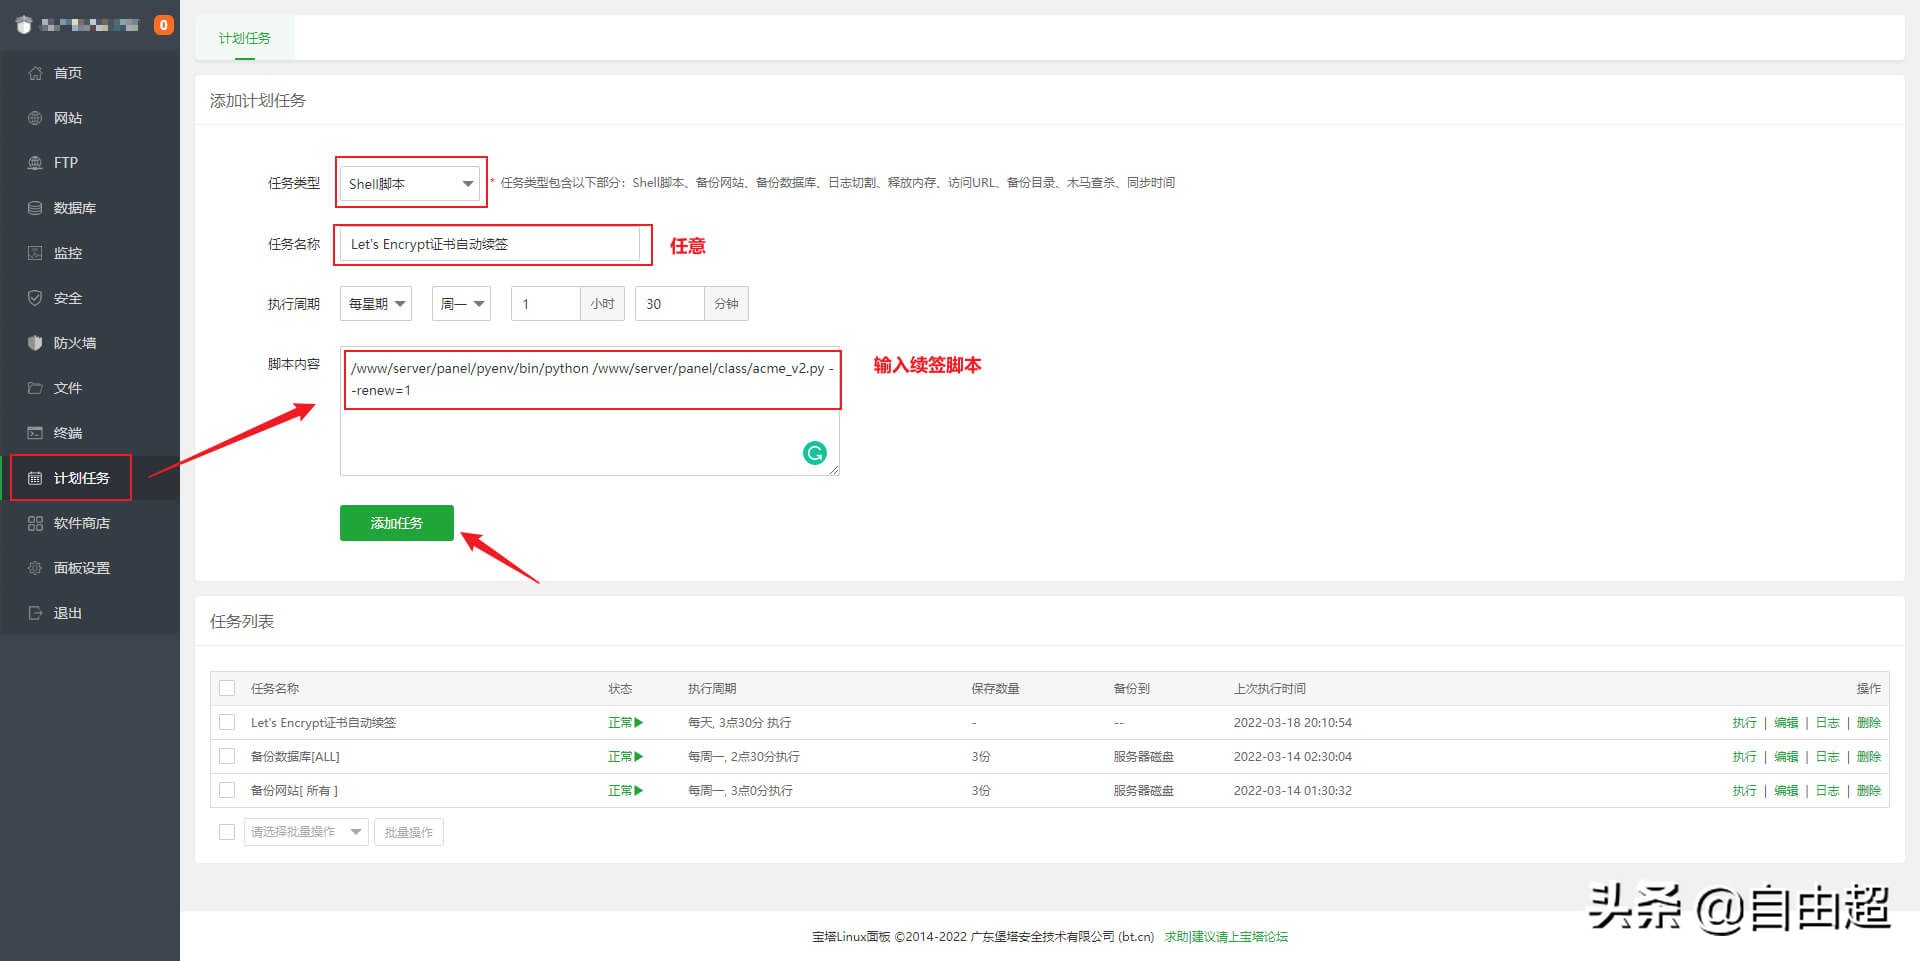
Task: Check the 备份网站[所有] task row checkbox
Action: [227, 790]
